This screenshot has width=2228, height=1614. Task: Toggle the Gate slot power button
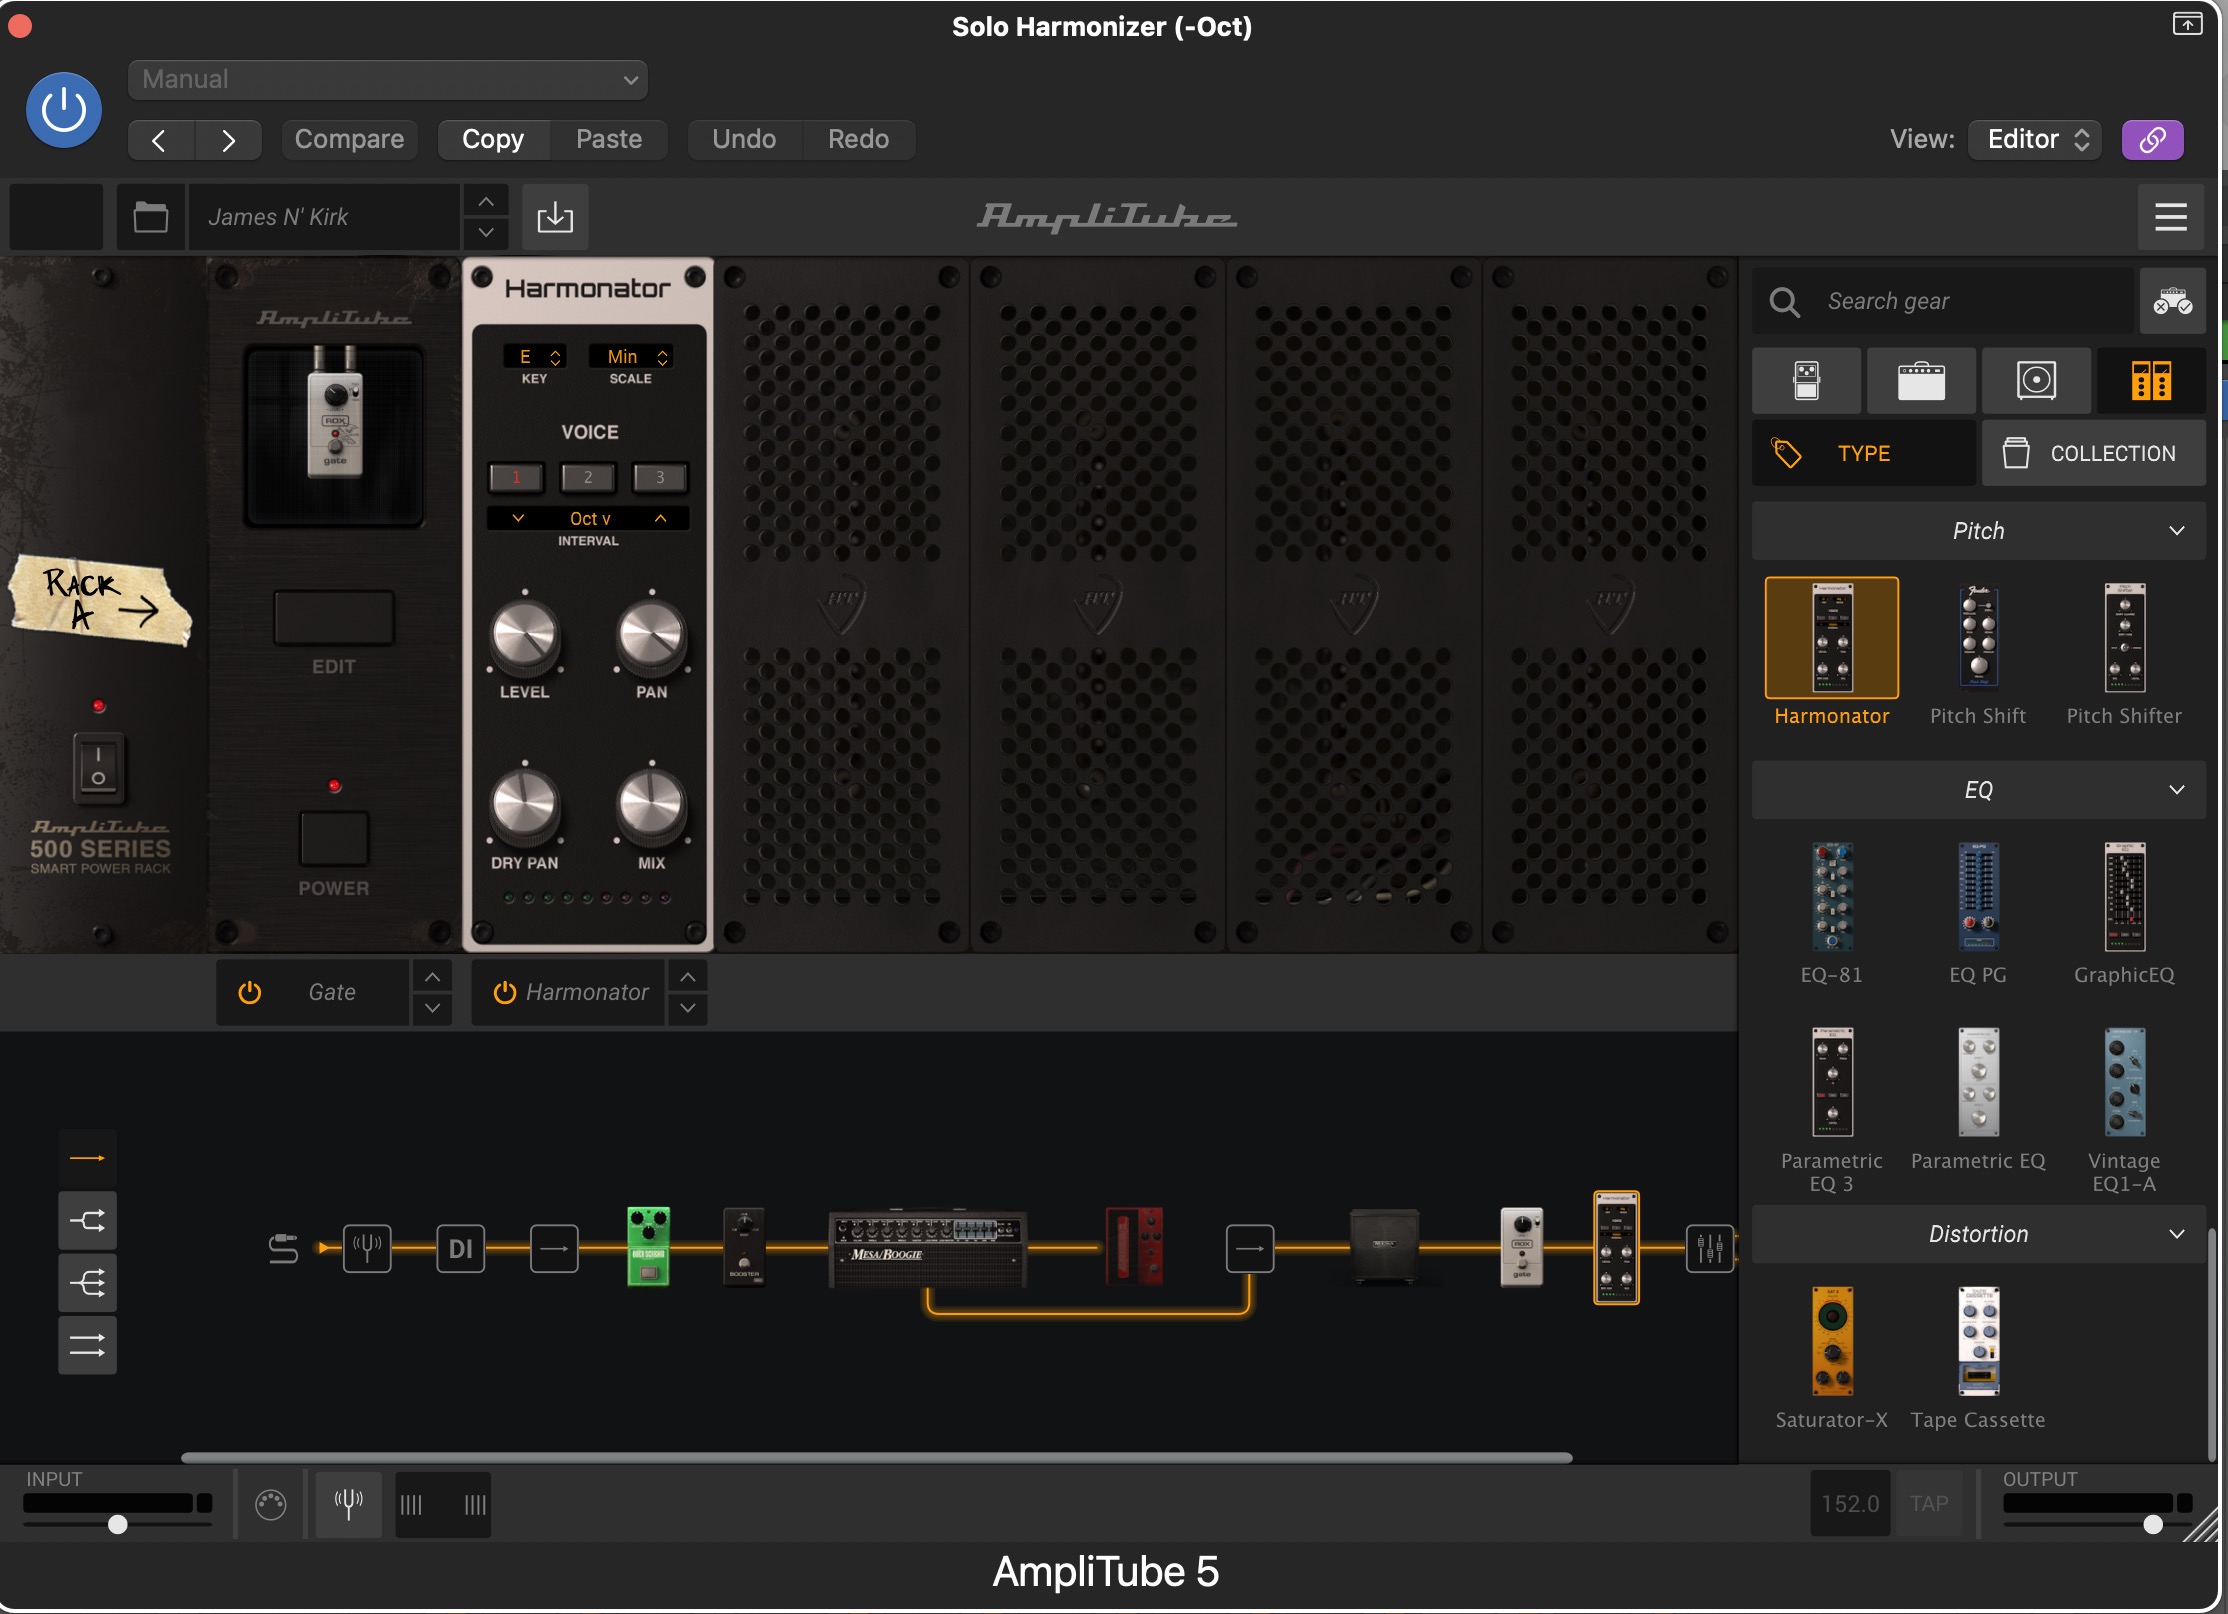pyautogui.click(x=249, y=992)
